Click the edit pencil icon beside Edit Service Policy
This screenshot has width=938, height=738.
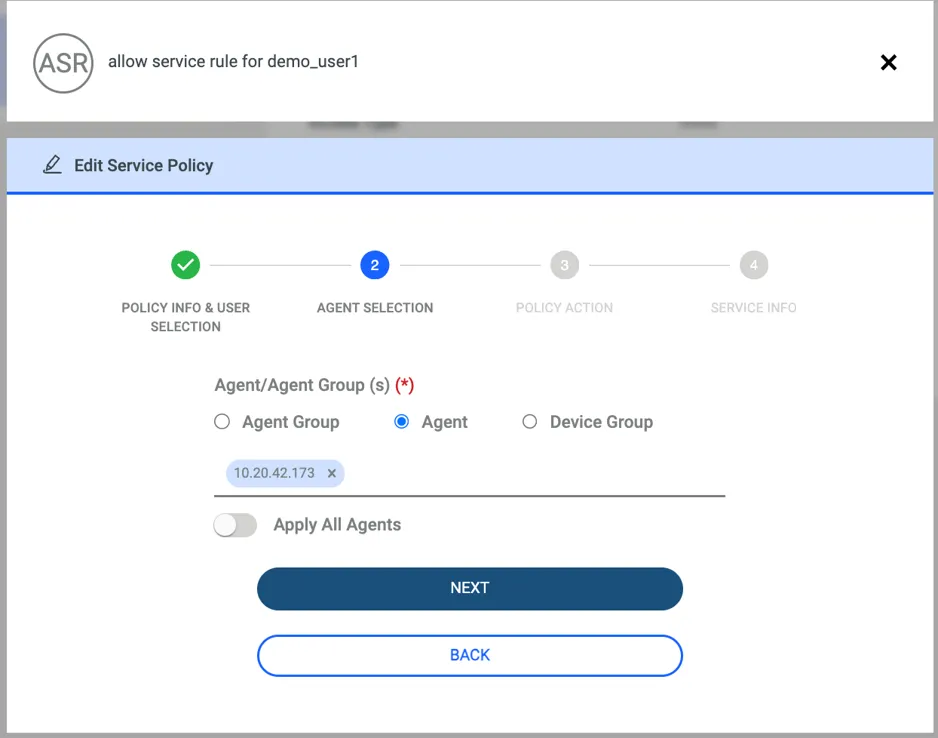click(52, 164)
